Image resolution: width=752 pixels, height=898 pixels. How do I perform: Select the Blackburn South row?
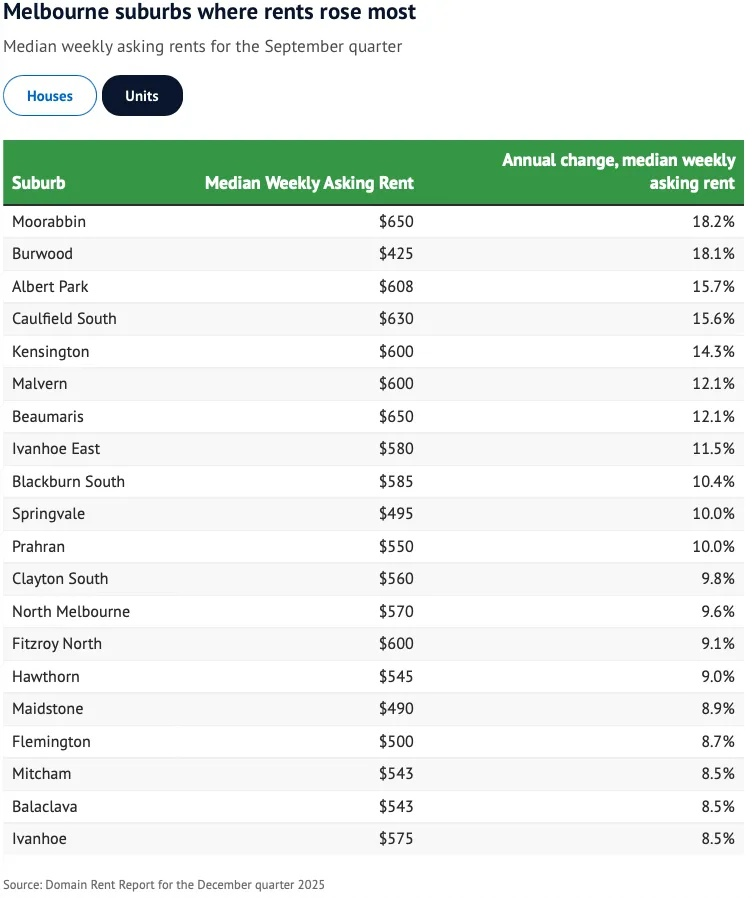click(68, 481)
